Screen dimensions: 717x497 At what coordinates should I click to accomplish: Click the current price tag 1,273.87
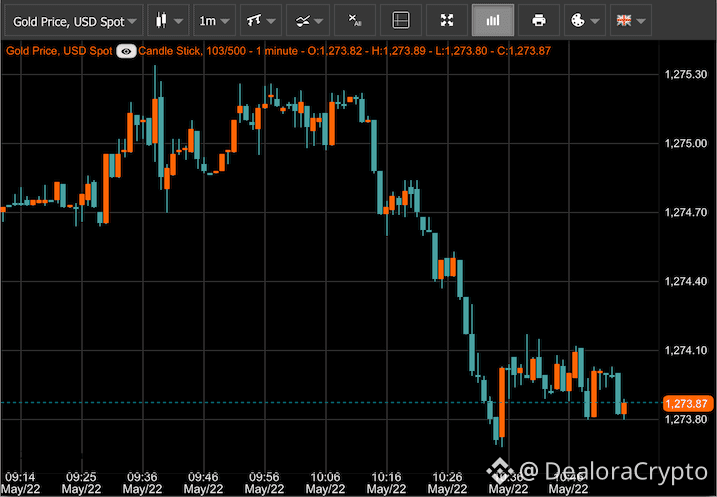tap(688, 404)
